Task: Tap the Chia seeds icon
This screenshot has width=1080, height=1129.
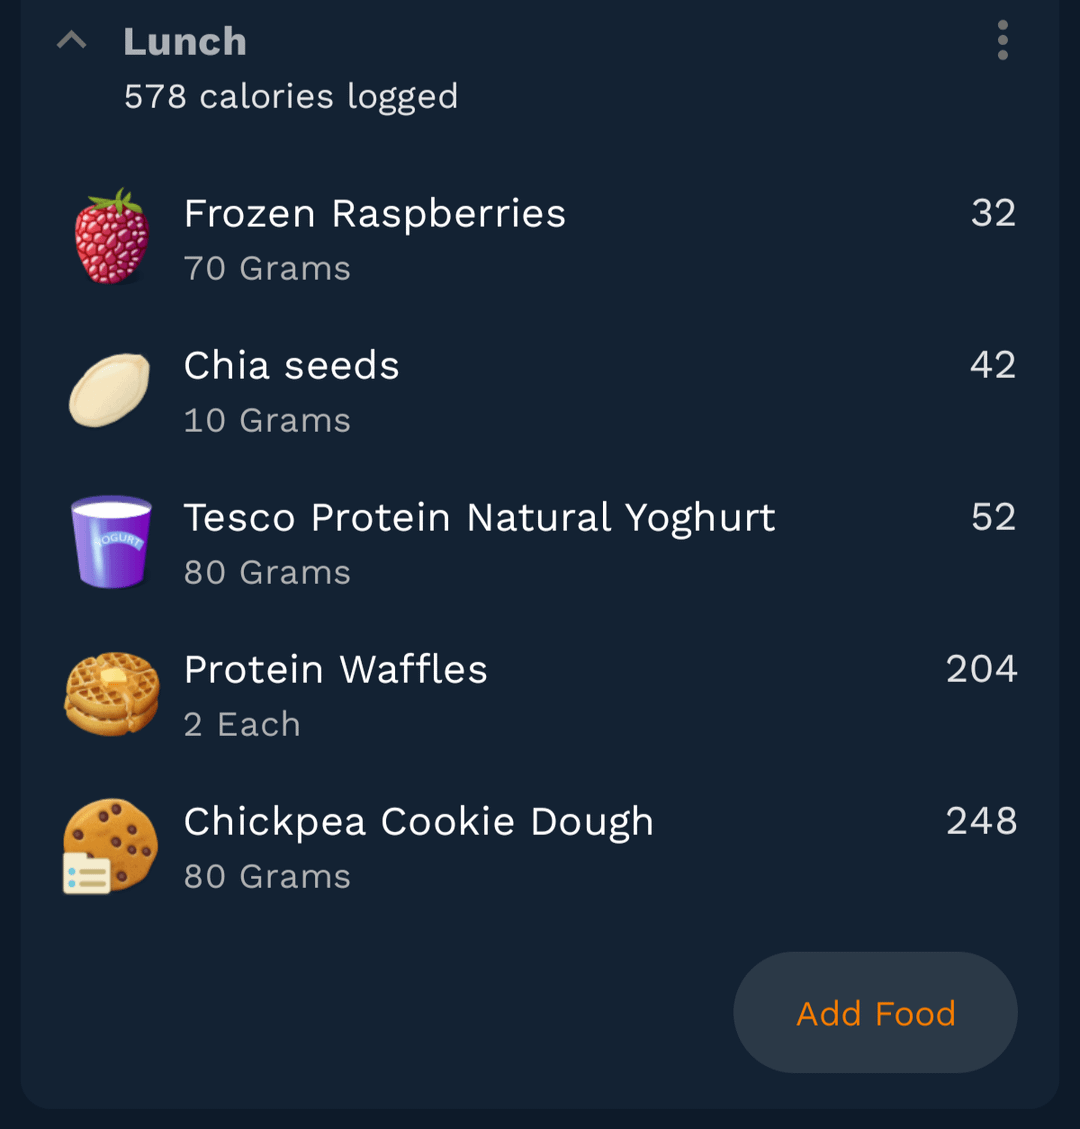Action: 110,390
